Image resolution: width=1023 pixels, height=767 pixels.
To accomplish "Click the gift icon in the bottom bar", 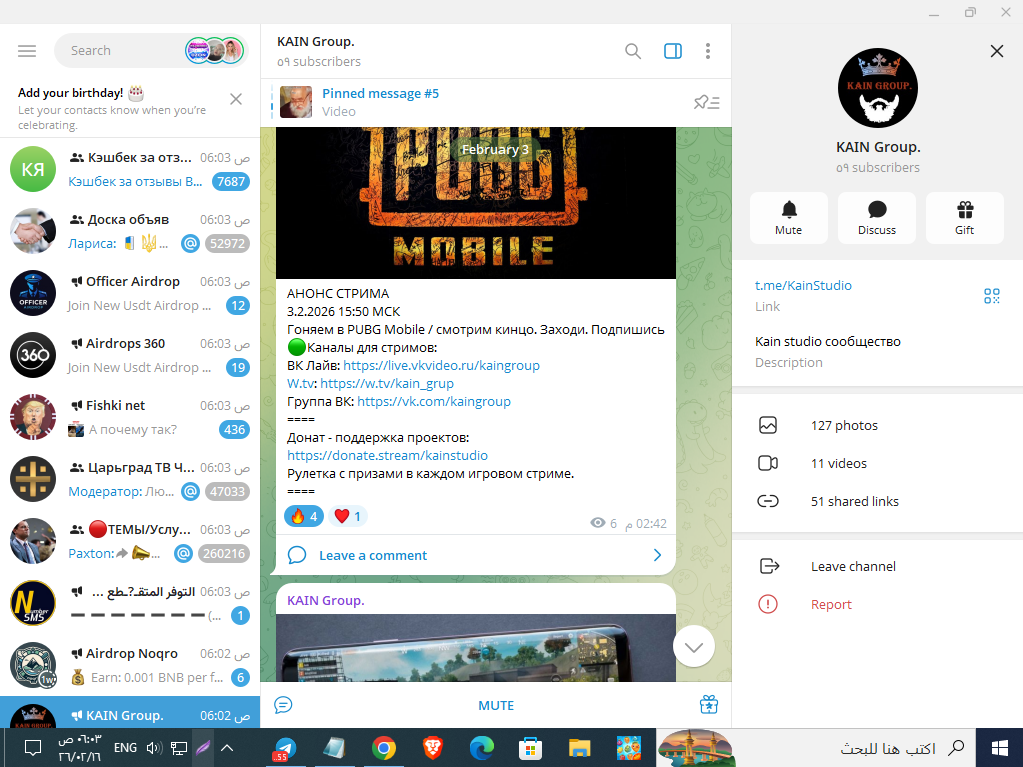I will click(709, 705).
